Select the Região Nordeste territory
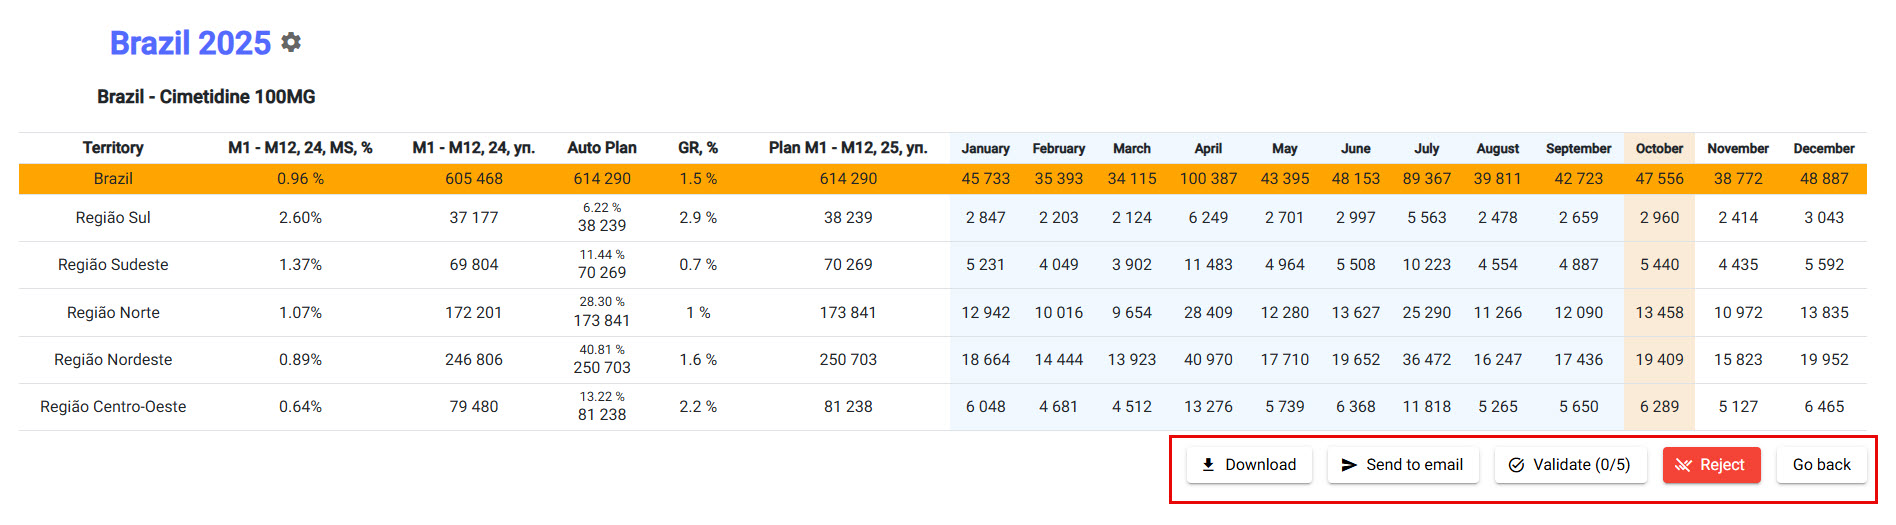Screen dimensions: 1896x525 click(x=113, y=360)
